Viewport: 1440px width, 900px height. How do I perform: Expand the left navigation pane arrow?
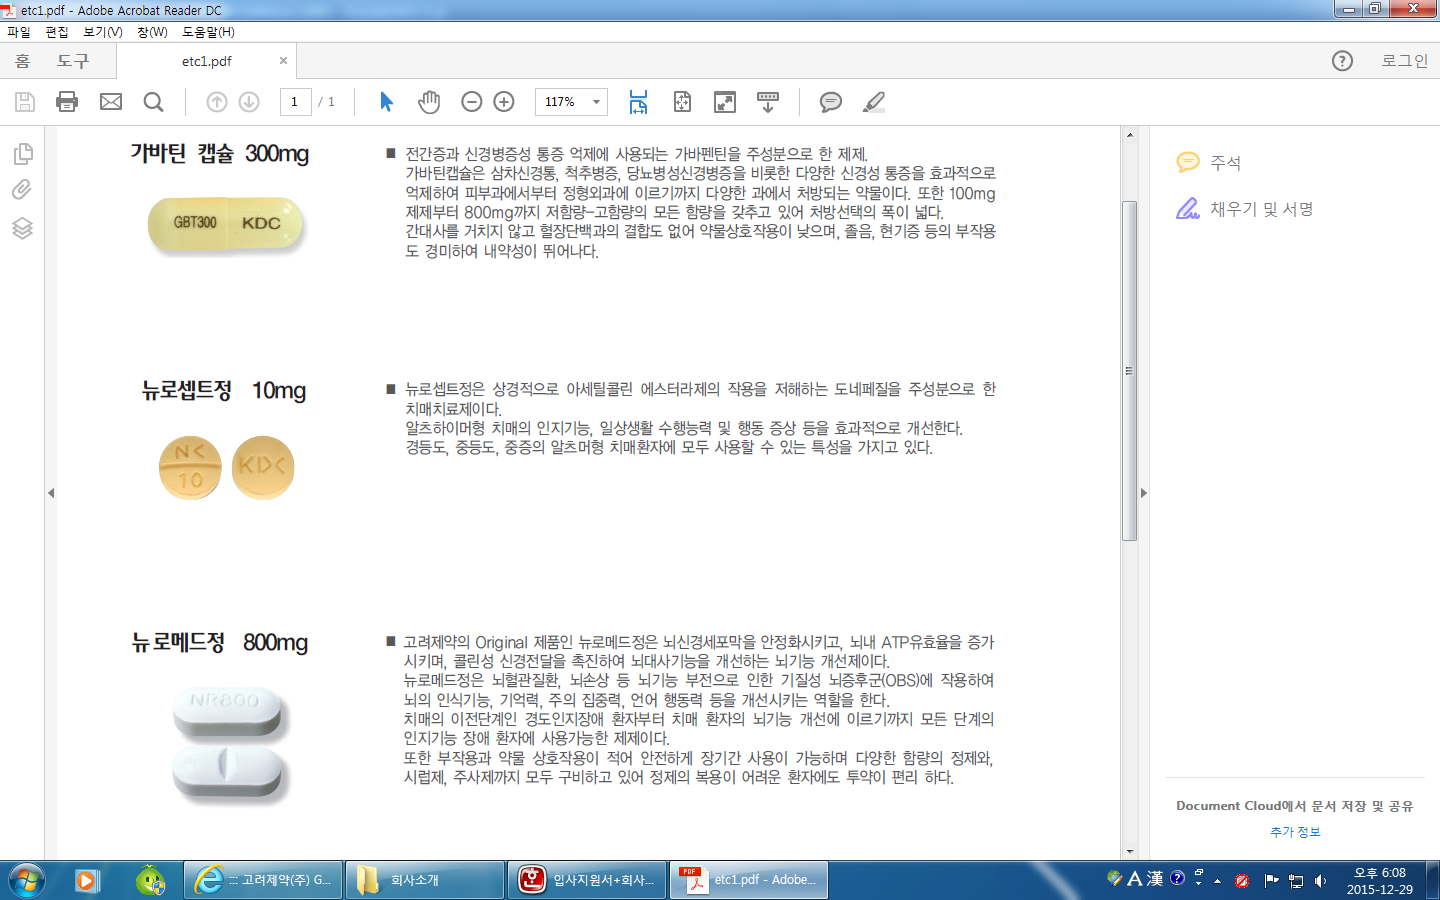[51, 493]
